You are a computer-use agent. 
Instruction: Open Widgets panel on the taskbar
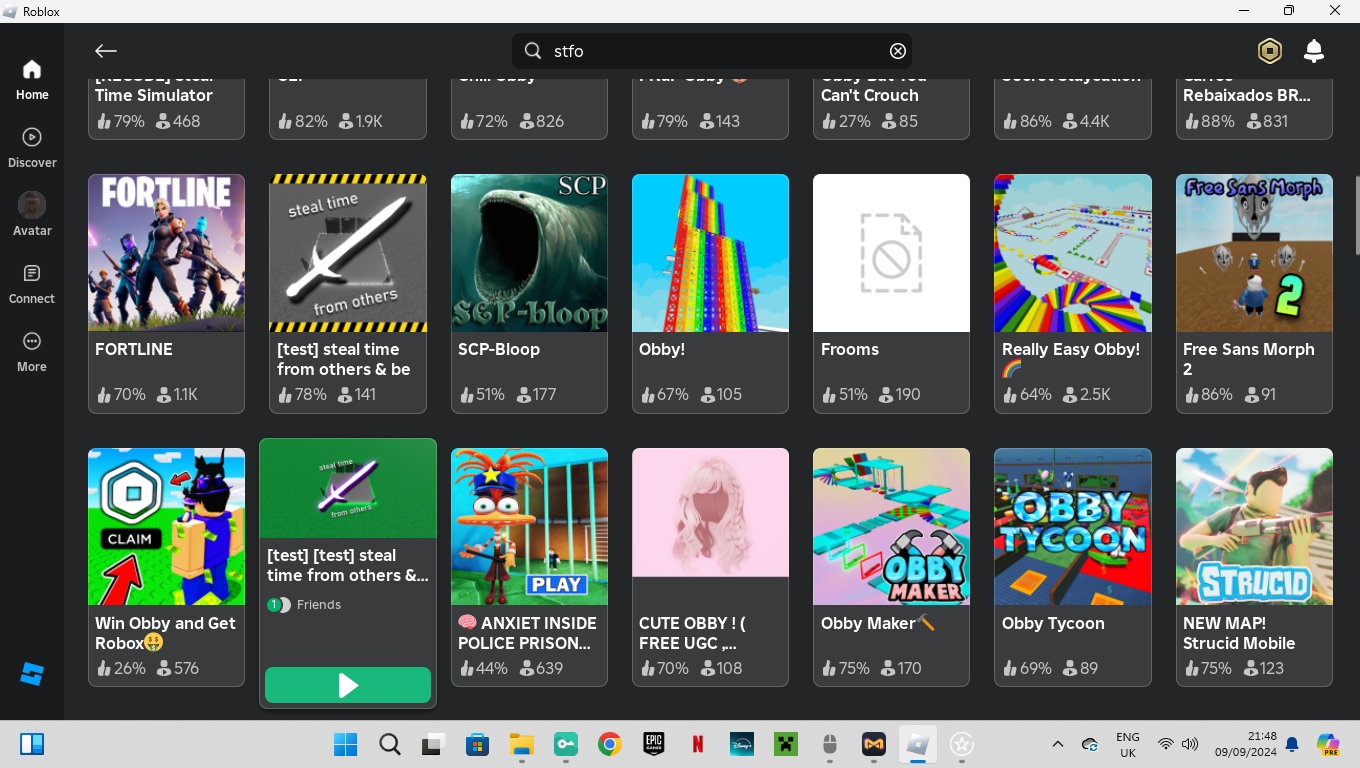[x=32, y=744]
